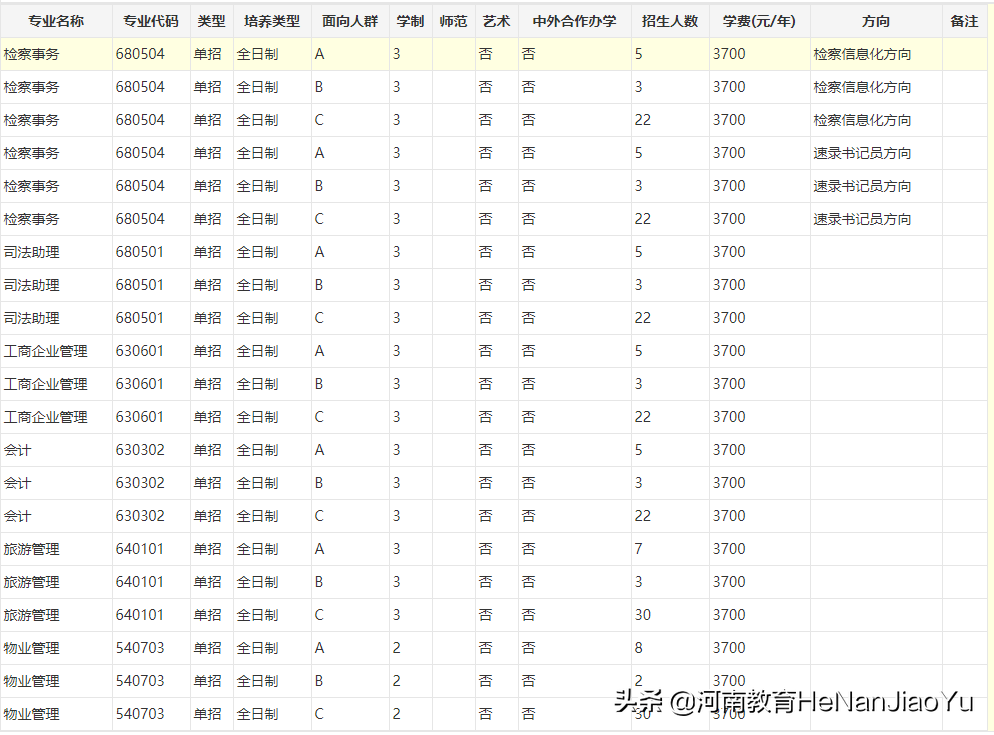Select 会计 in its group C row

(x=17, y=516)
